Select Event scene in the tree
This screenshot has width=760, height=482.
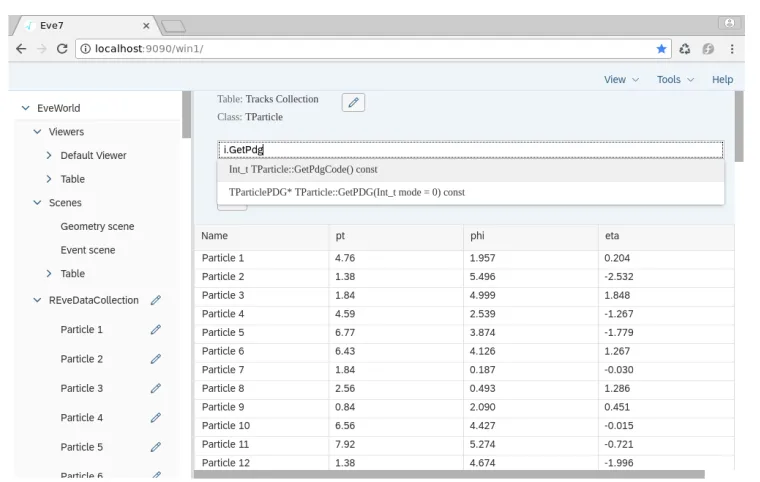[x=88, y=250]
